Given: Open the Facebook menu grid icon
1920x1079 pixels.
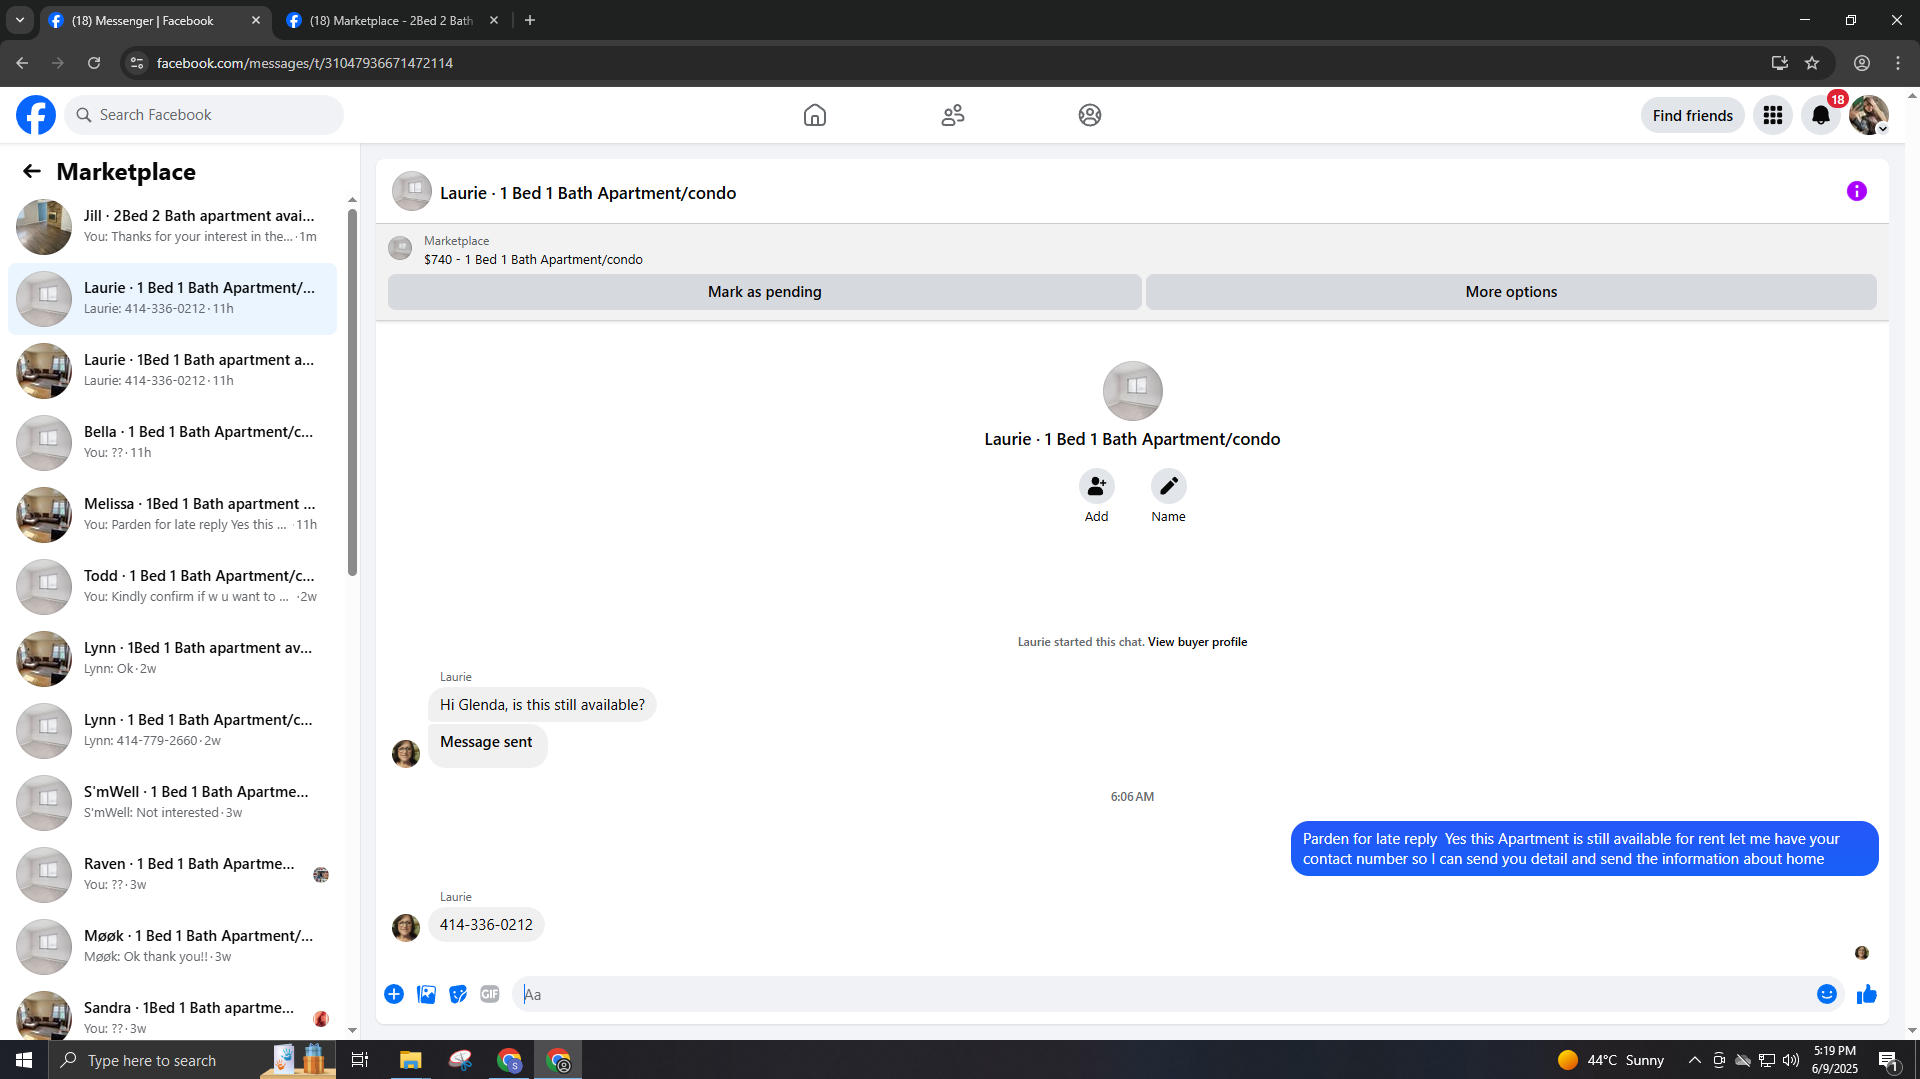Looking at the screenshot, I should coord(1773,115).
